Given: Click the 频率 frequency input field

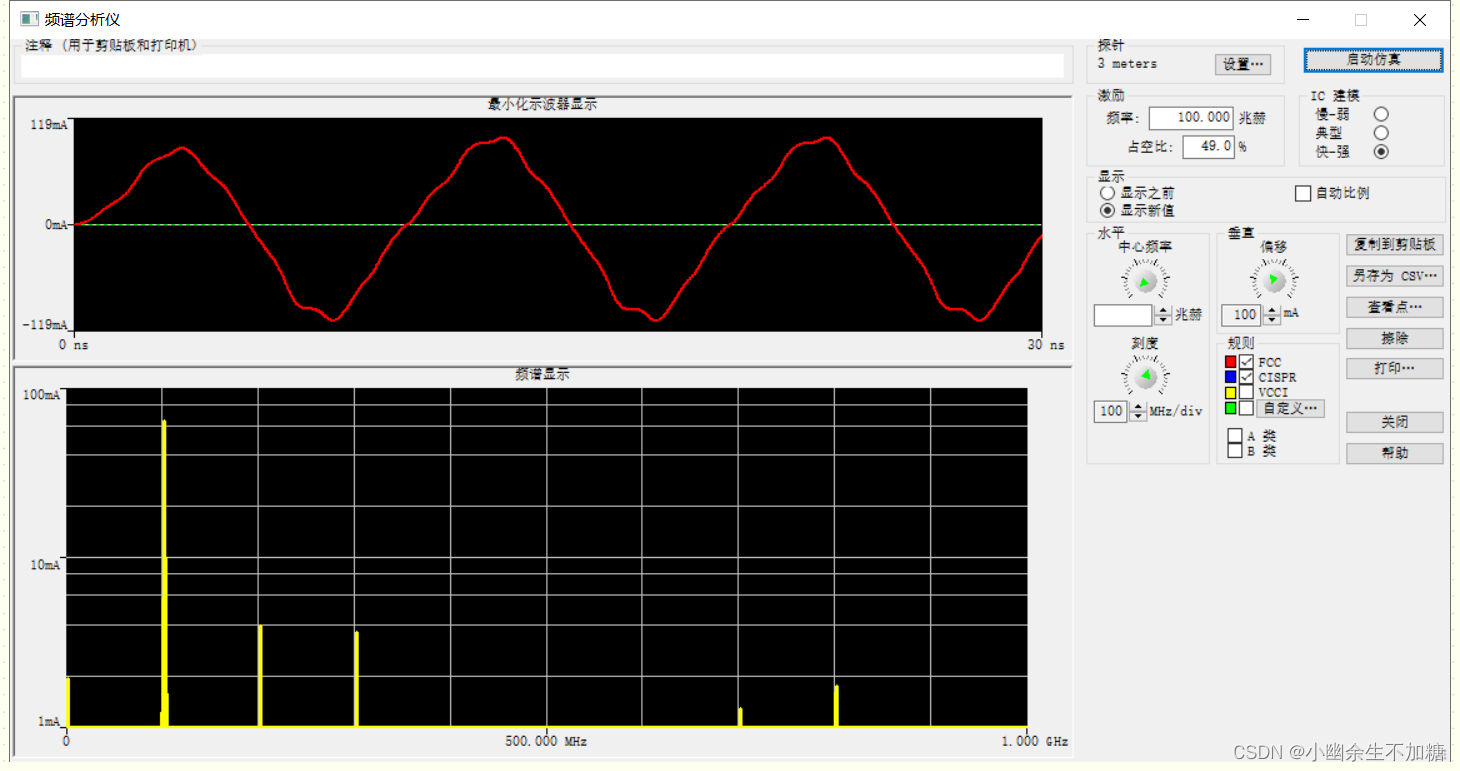Looking at the screenshot, I should pyautogui.click(x=1191, y=118).
